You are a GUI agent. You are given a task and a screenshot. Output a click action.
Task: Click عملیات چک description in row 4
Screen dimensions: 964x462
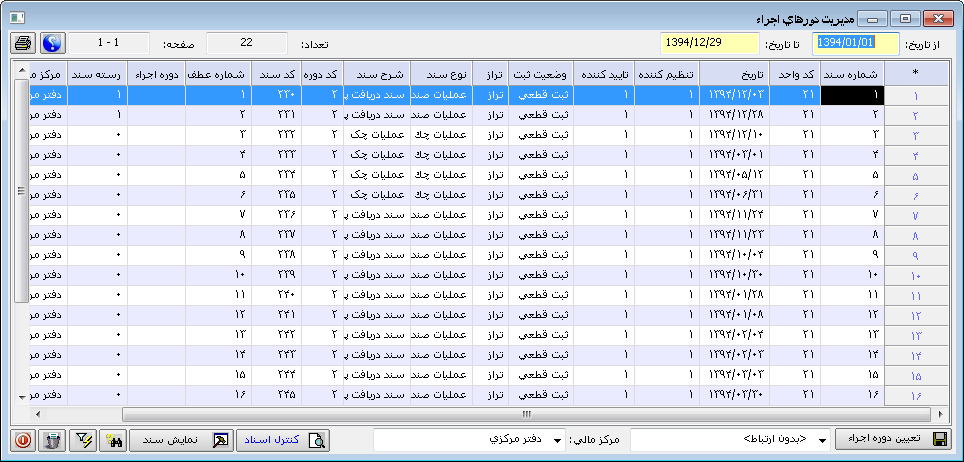376,155
